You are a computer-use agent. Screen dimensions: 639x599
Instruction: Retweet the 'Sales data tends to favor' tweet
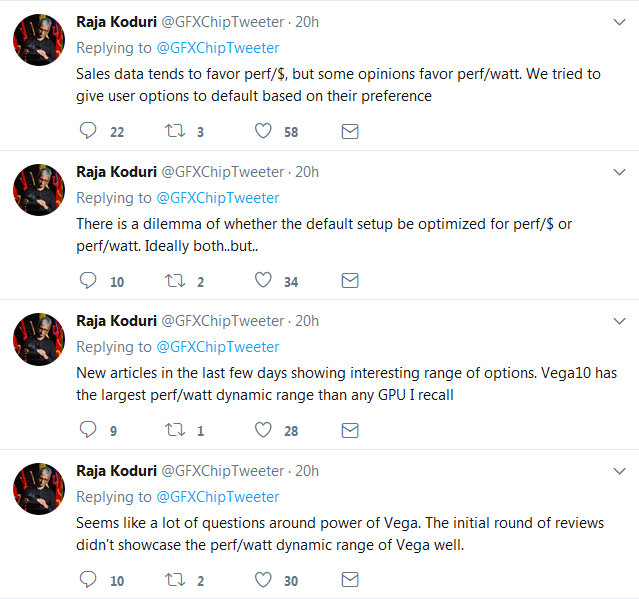(x=176, y=131)
